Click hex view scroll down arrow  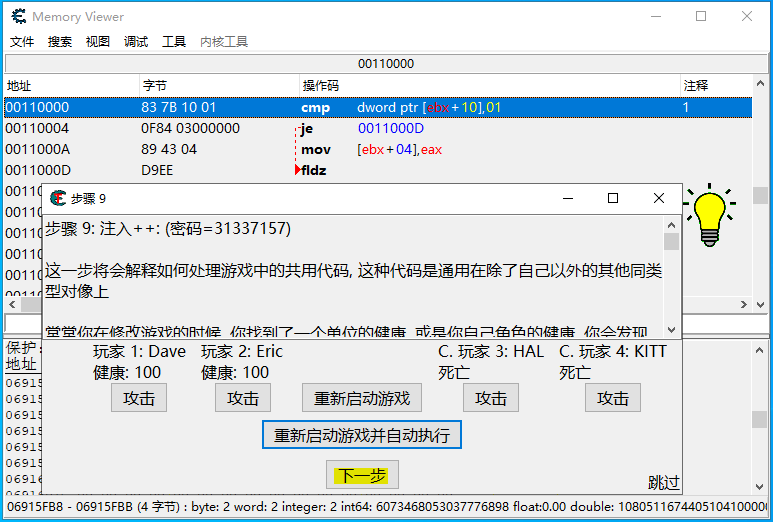(760, 487)
